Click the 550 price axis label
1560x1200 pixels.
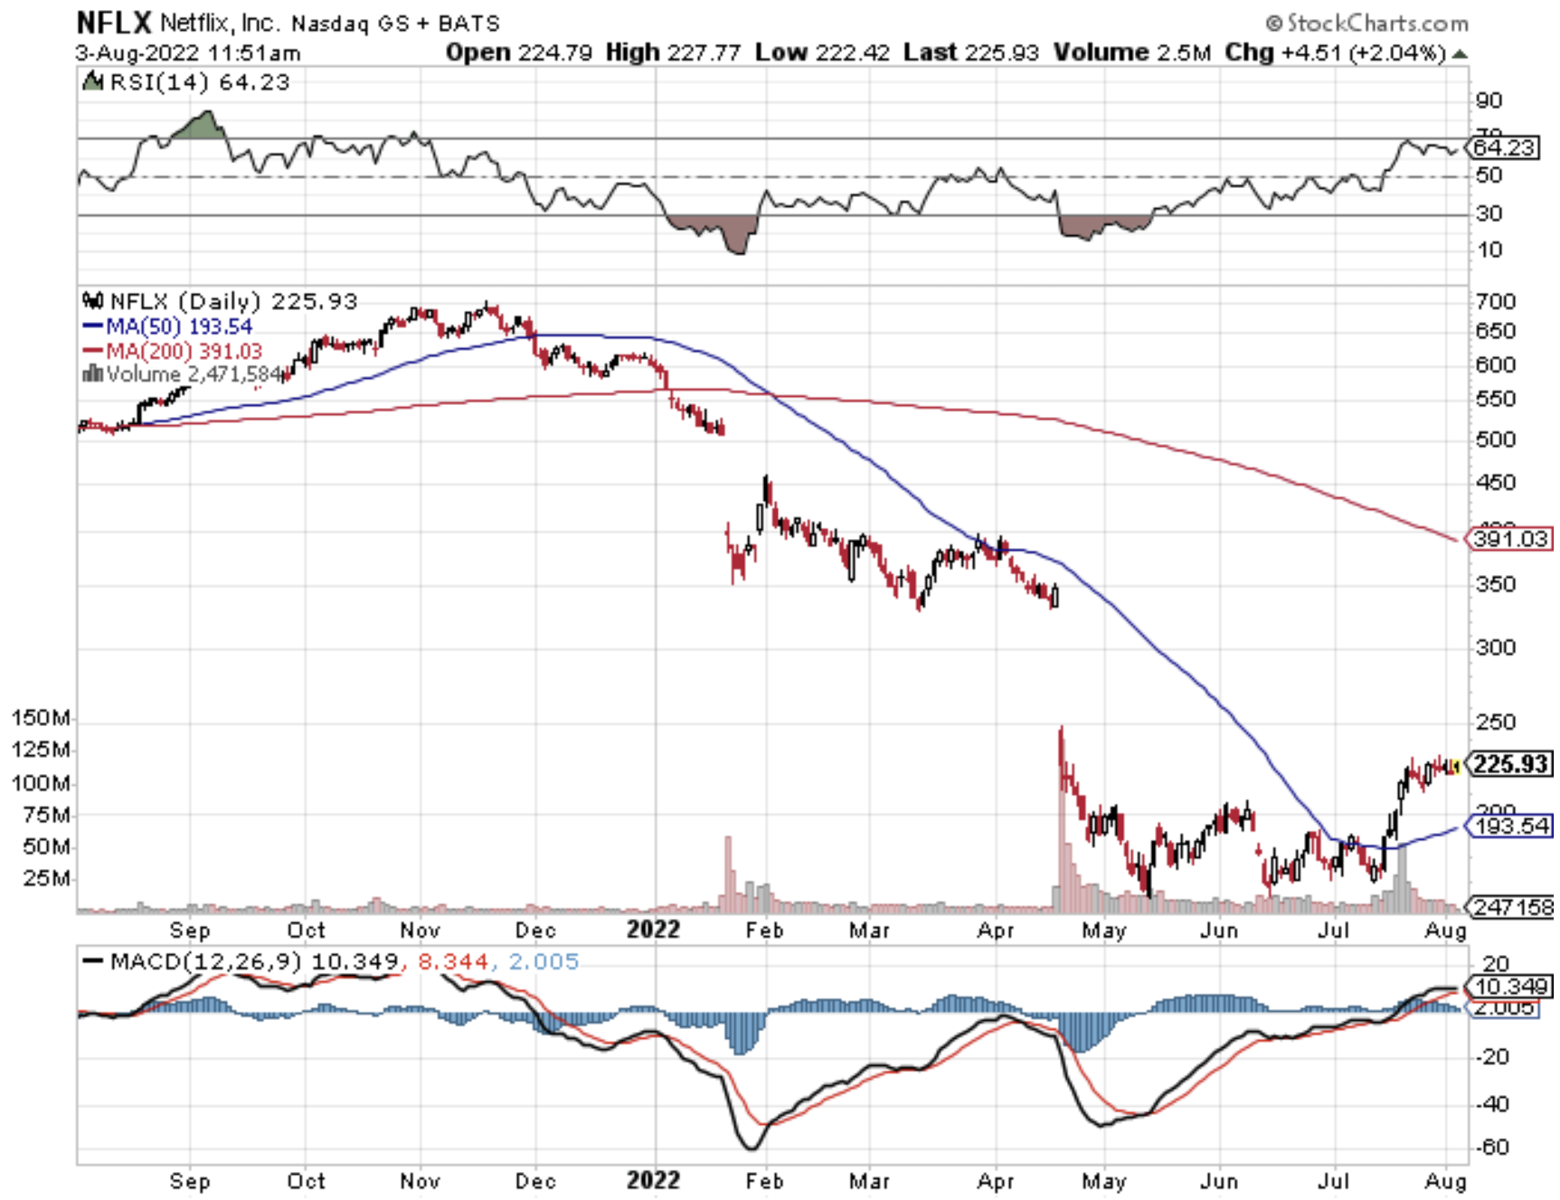point(1496,399)
